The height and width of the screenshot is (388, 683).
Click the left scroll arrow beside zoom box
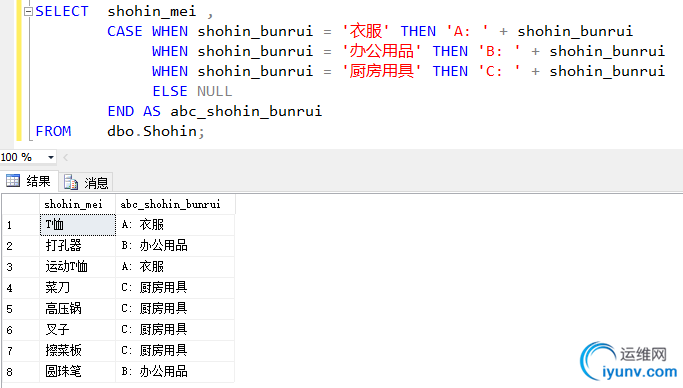pyautogui.click(x=66, y=157)
